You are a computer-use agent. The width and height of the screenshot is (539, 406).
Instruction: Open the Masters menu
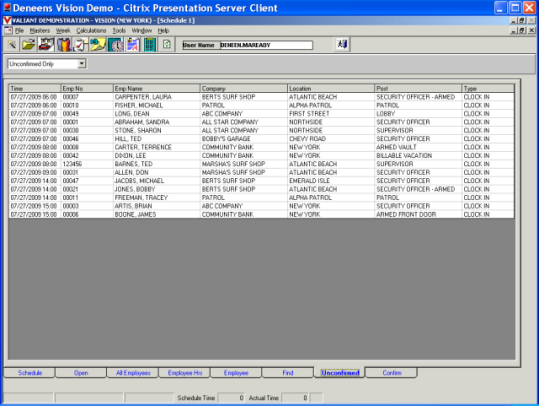40,31
